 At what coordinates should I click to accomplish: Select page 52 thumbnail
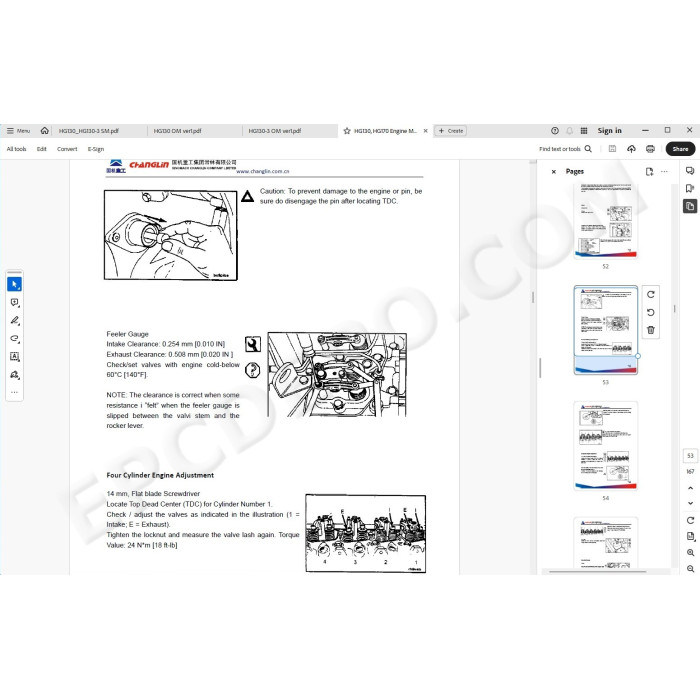[605, 221]
